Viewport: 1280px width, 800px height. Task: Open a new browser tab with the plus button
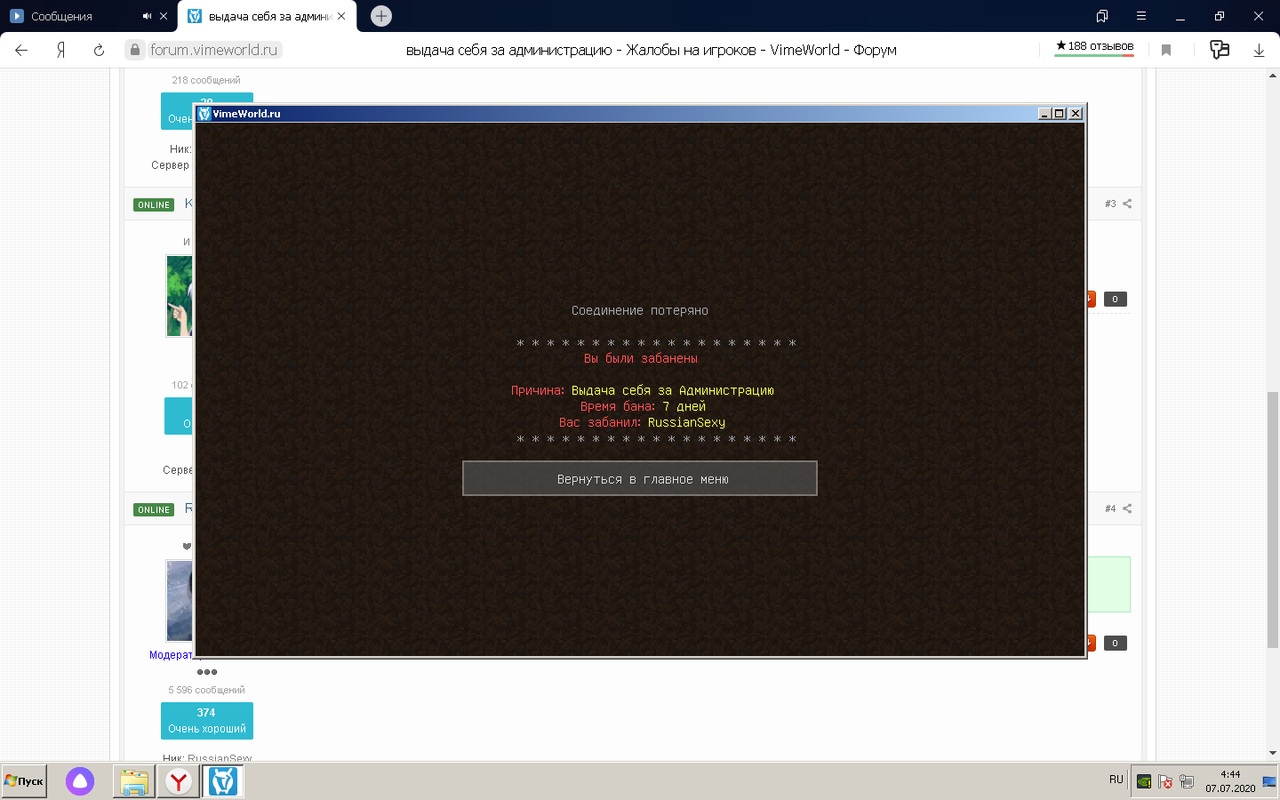(x=381, y=16)
